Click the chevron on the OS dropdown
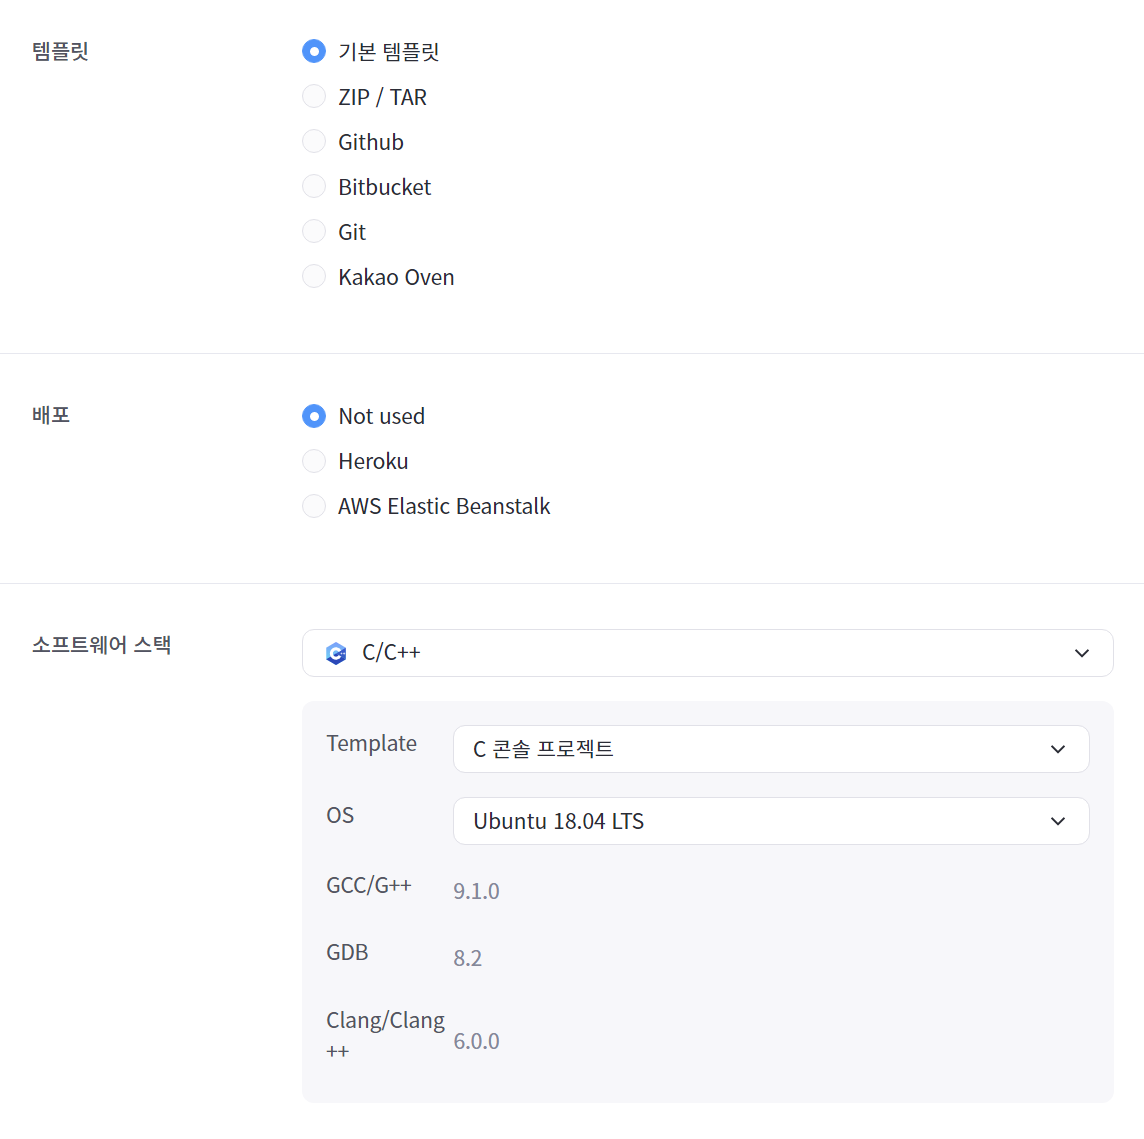 (x=1058, y=822)
